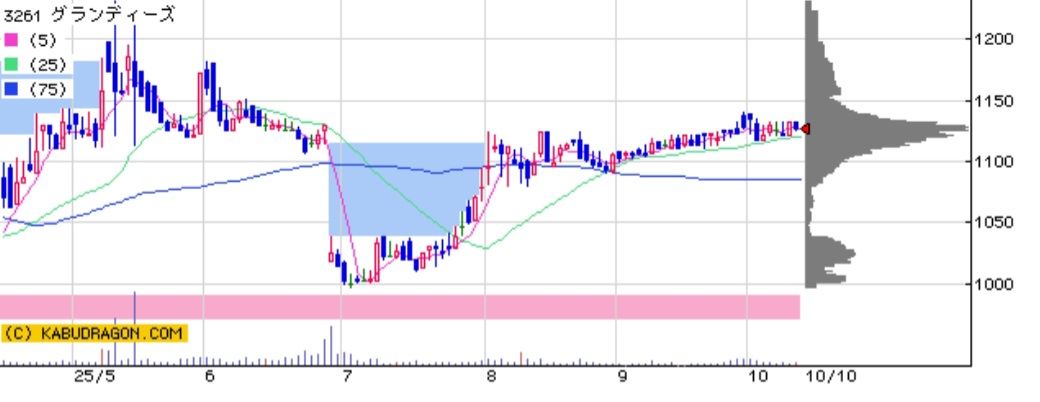Select the 25/5 date axis label

pos(95,377)
